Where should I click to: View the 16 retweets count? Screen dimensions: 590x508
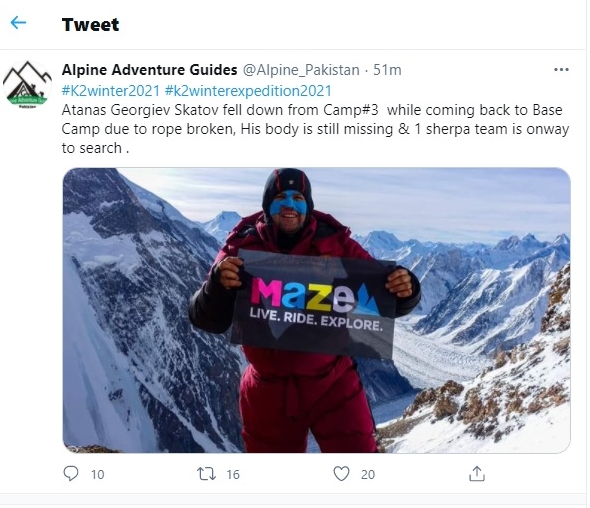coord(233,475)
